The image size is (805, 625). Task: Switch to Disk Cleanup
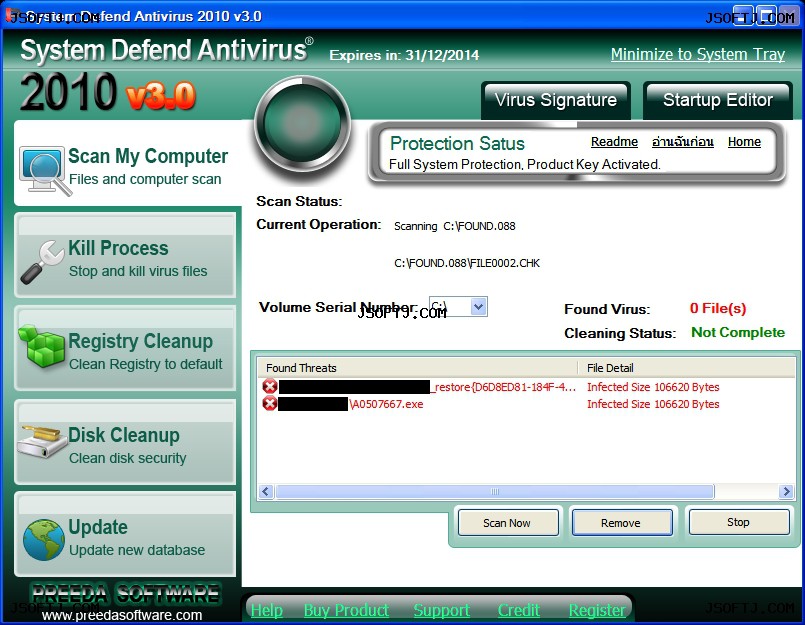(x=125, y=443)
